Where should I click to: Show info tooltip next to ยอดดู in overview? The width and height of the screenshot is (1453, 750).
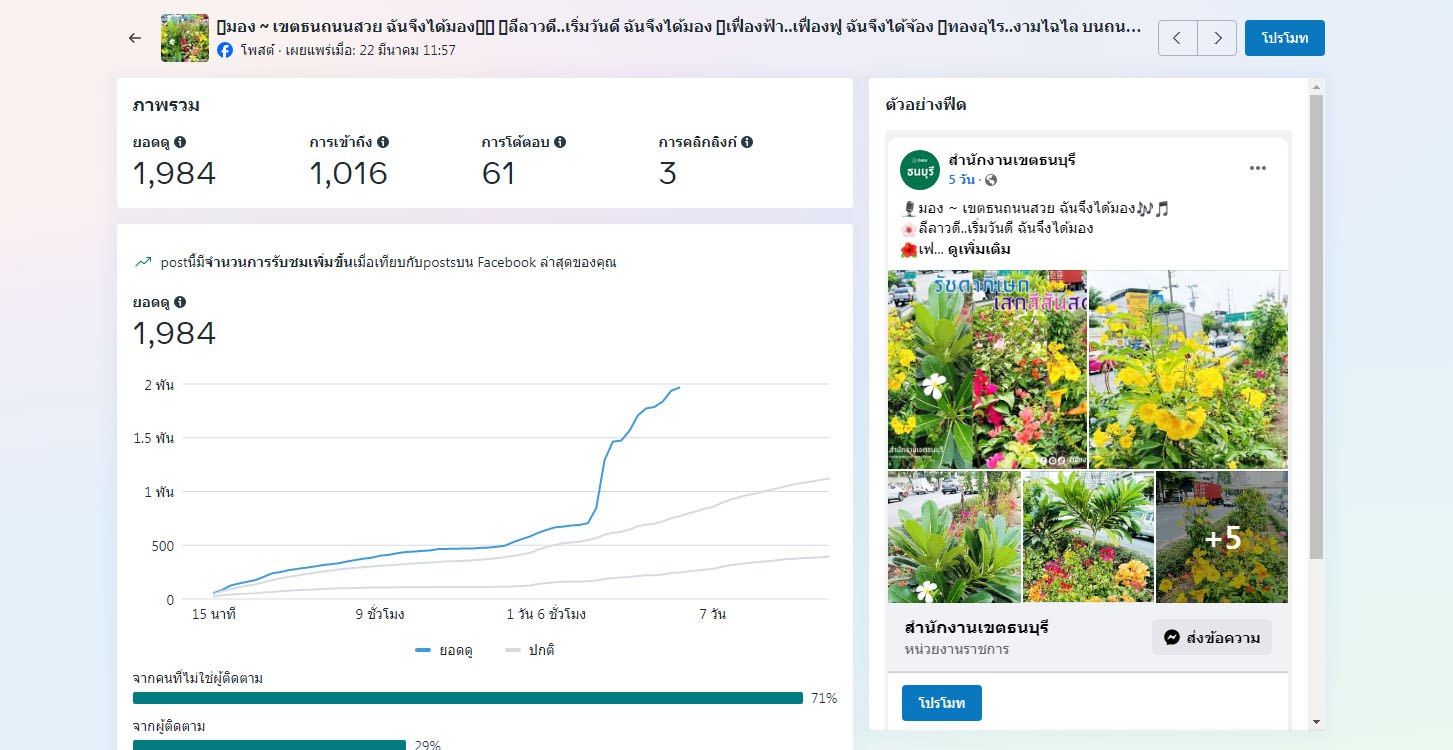[180, 142]
